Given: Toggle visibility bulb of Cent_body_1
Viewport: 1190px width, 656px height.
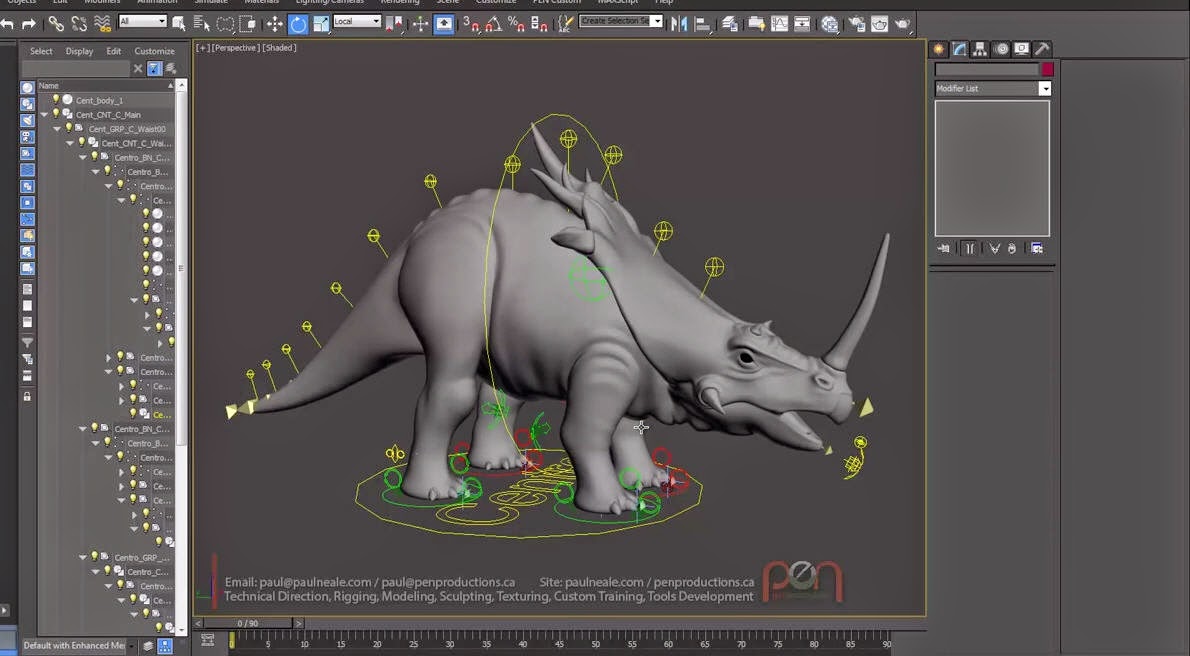Looking at the screenshot, I should click(55, 99).
